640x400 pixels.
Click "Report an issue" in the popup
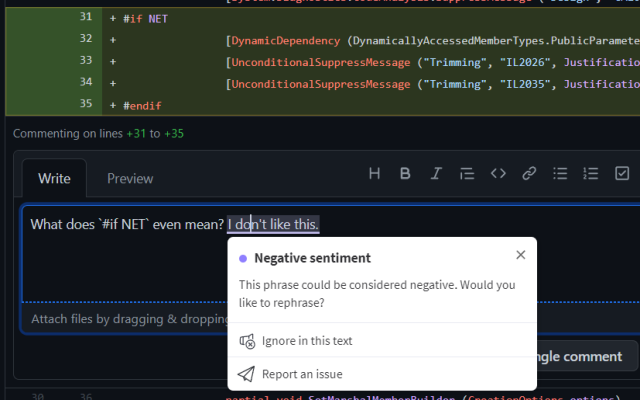(302, 374)
